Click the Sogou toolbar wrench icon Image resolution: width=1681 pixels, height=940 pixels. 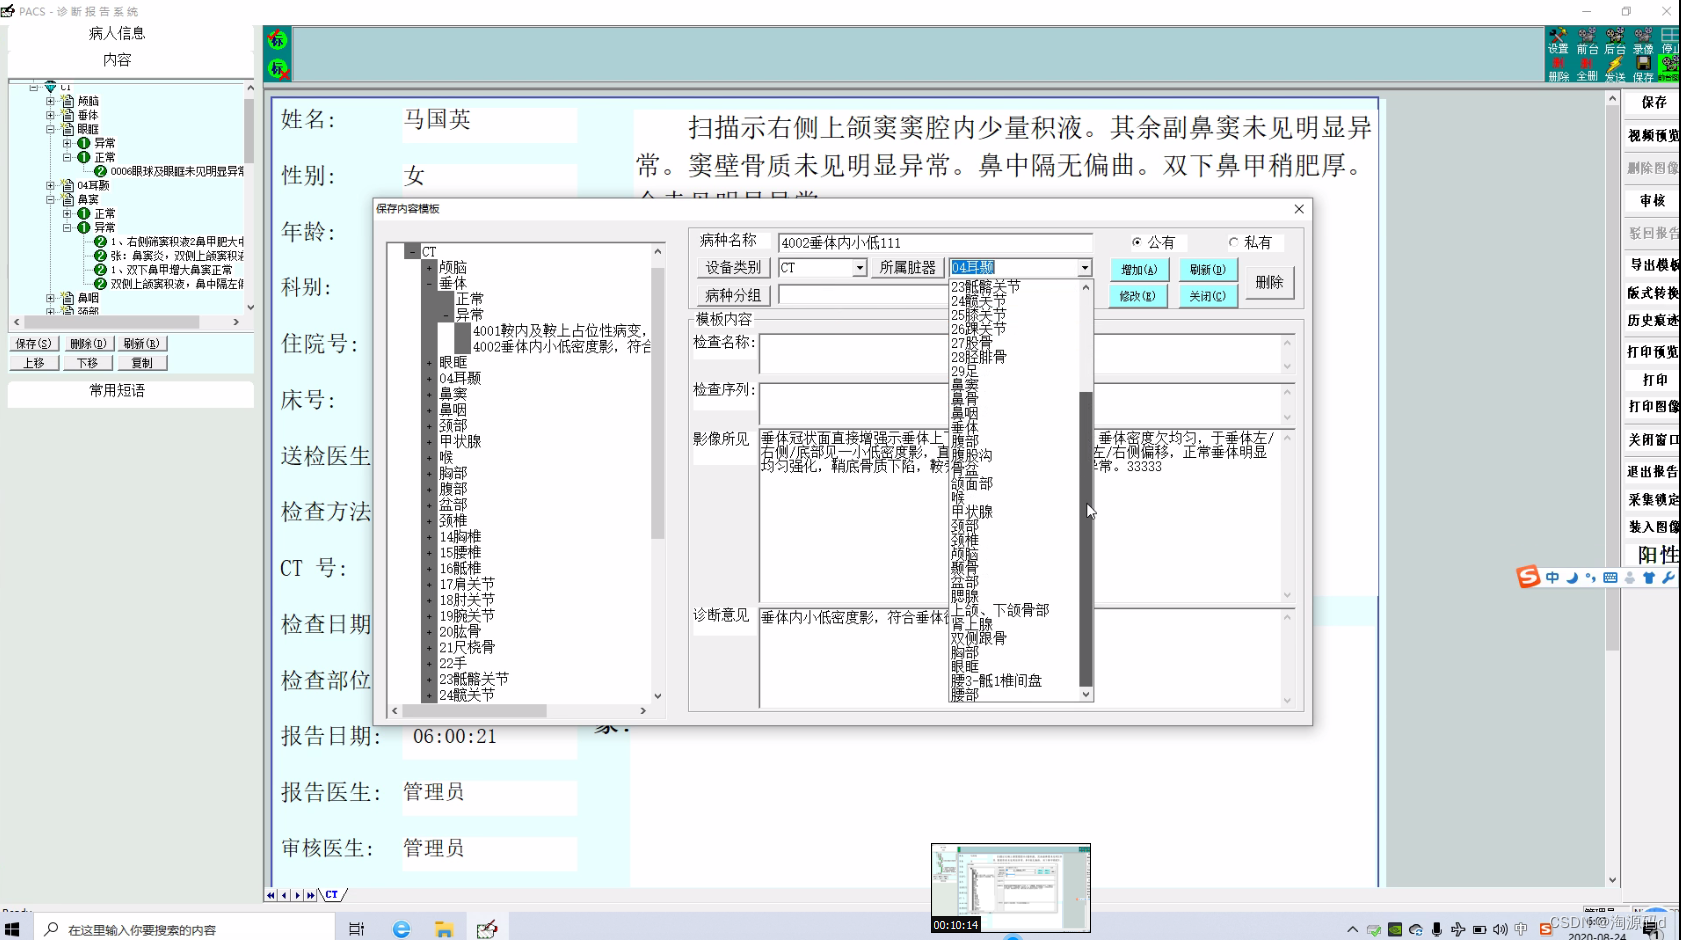[x=1668, y=578]
